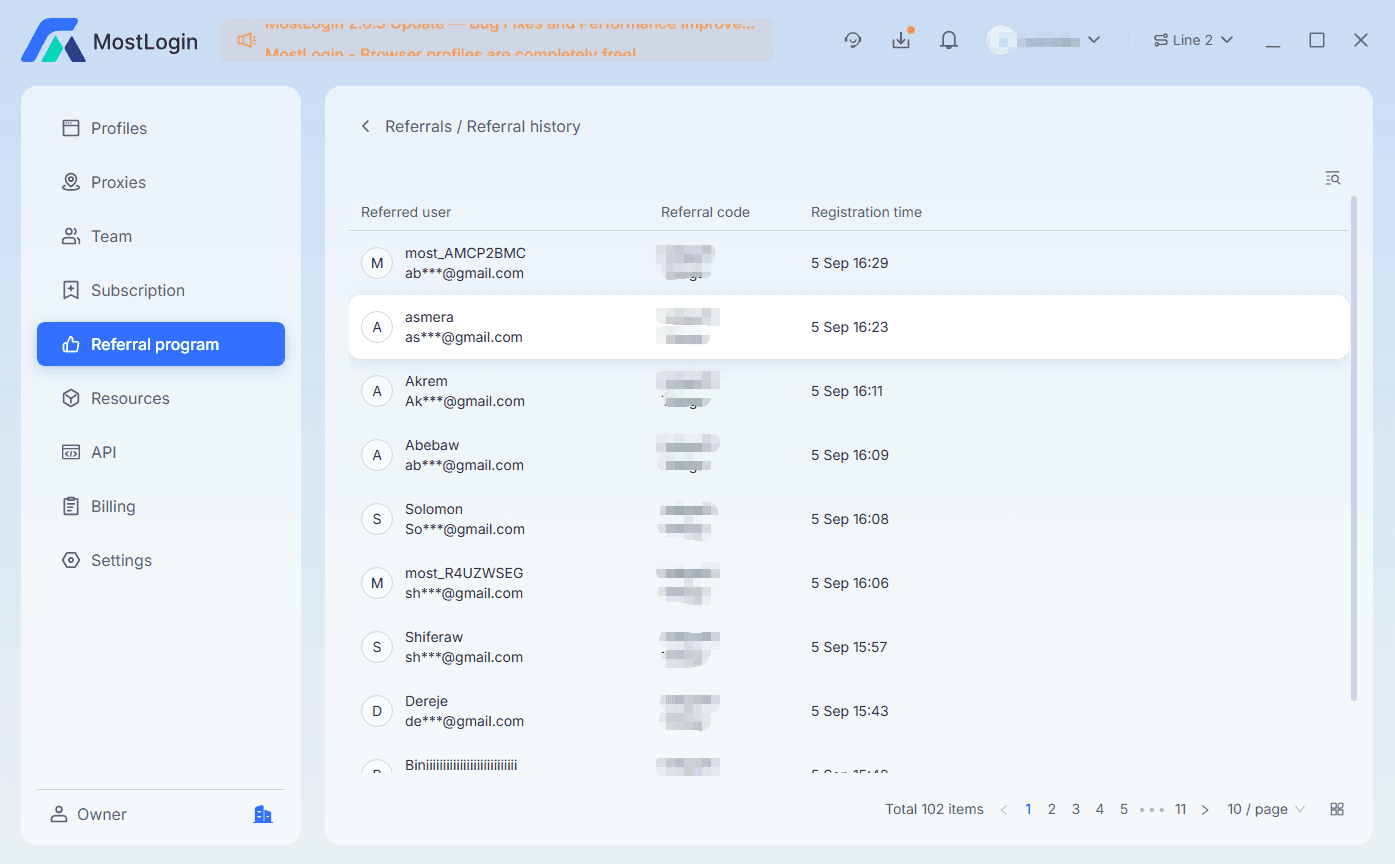
Task: Select page 1 in pagination
Action: [1028, 809]
